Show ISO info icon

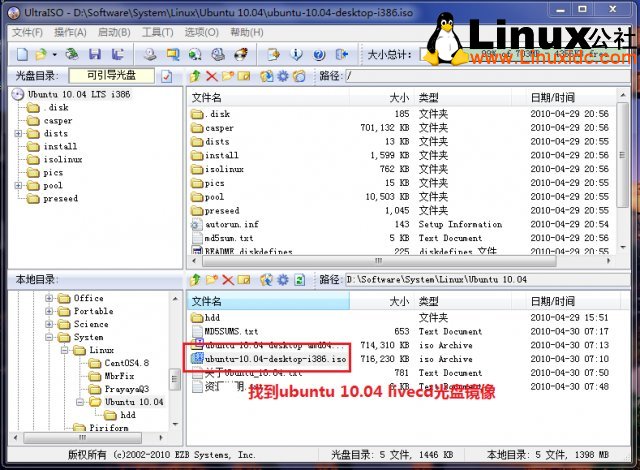click(x=296, y=54)
